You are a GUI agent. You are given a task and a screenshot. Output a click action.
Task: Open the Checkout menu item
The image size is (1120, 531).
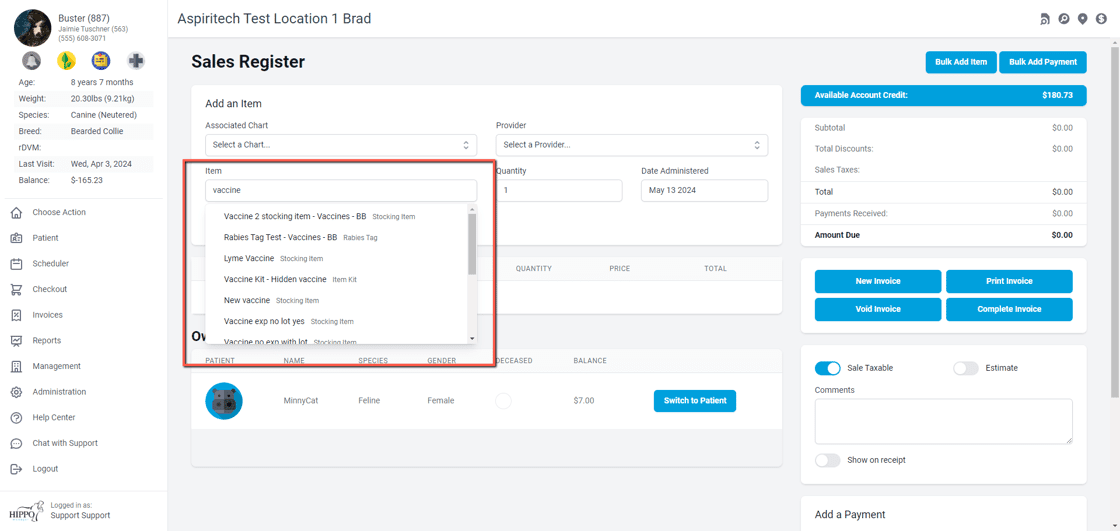click(49, 289)
